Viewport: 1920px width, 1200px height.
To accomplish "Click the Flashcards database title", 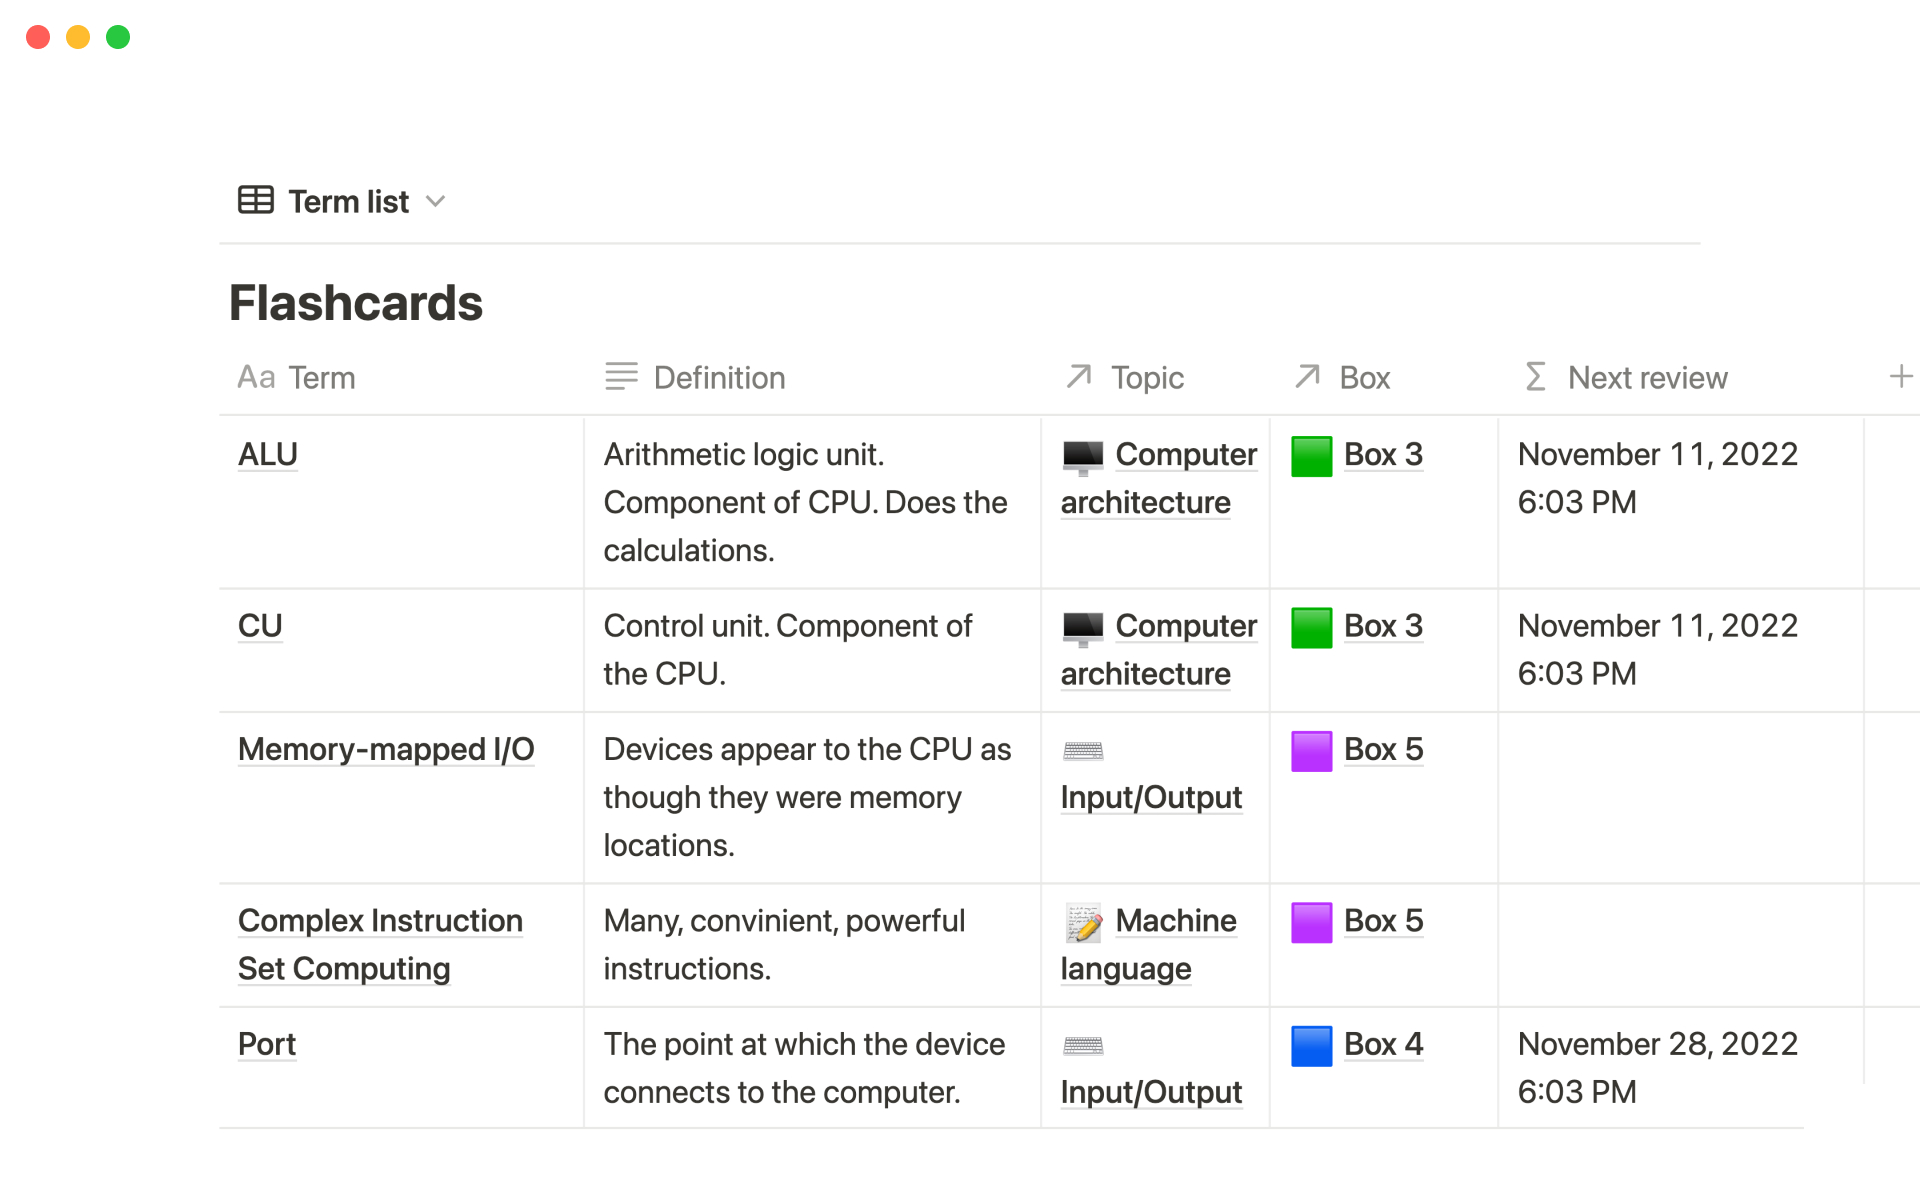I will [x=355, y=303].
